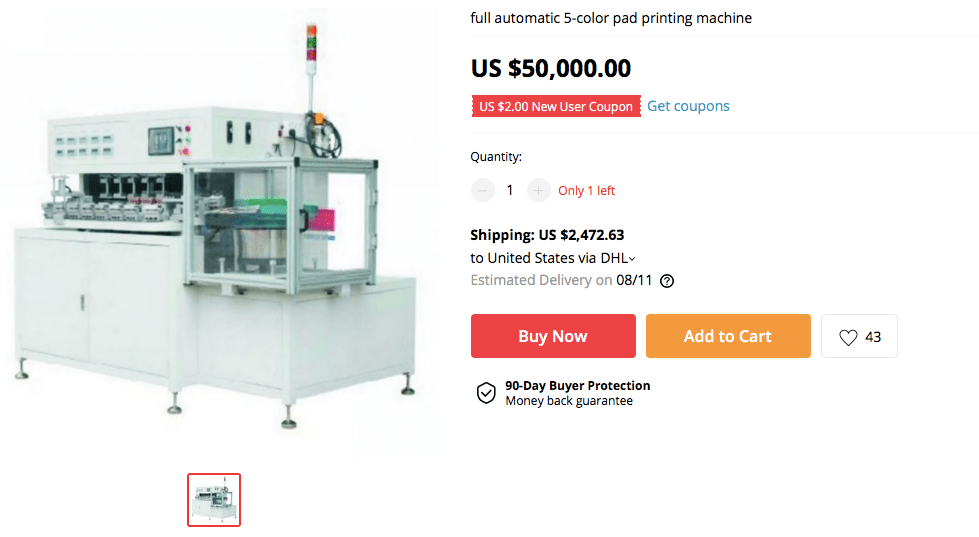Select the pad printing machine thumbnail
The width and height of the screenshot is (979, 537).
[x=214, y=500]
